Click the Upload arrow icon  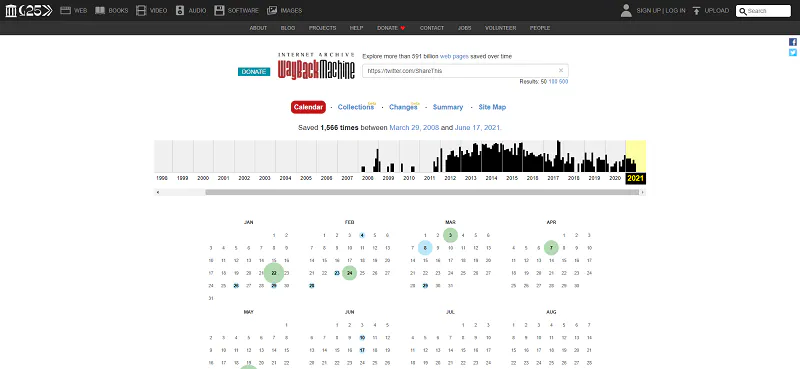(x=696, y=10)
